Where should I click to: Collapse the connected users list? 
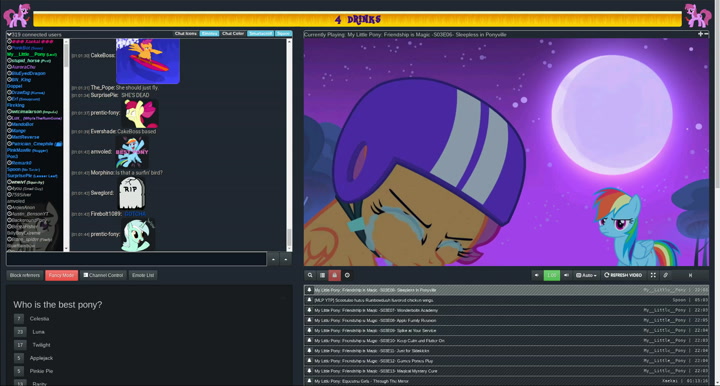click(9, 34)
